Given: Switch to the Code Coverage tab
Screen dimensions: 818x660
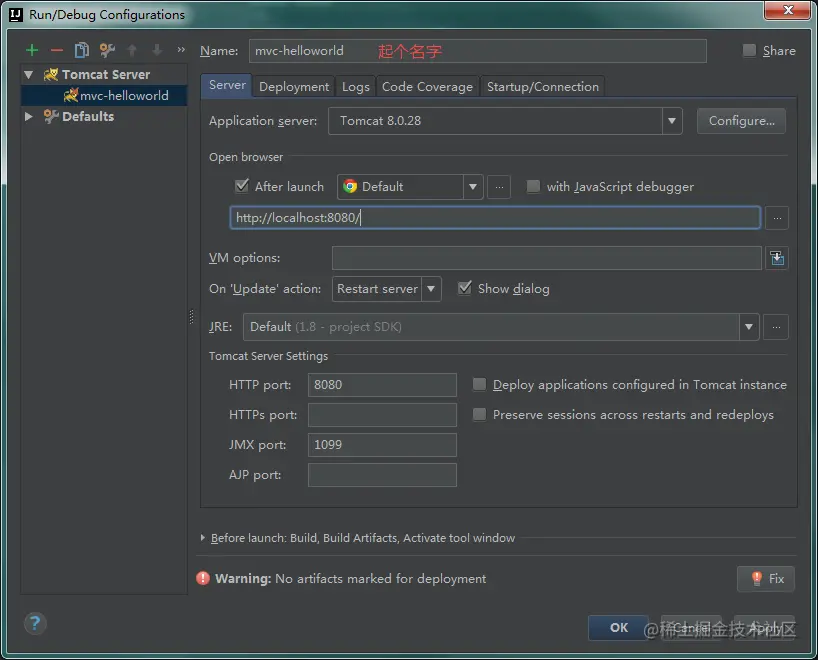Looking at the screenshot, I should click(427, 87).
